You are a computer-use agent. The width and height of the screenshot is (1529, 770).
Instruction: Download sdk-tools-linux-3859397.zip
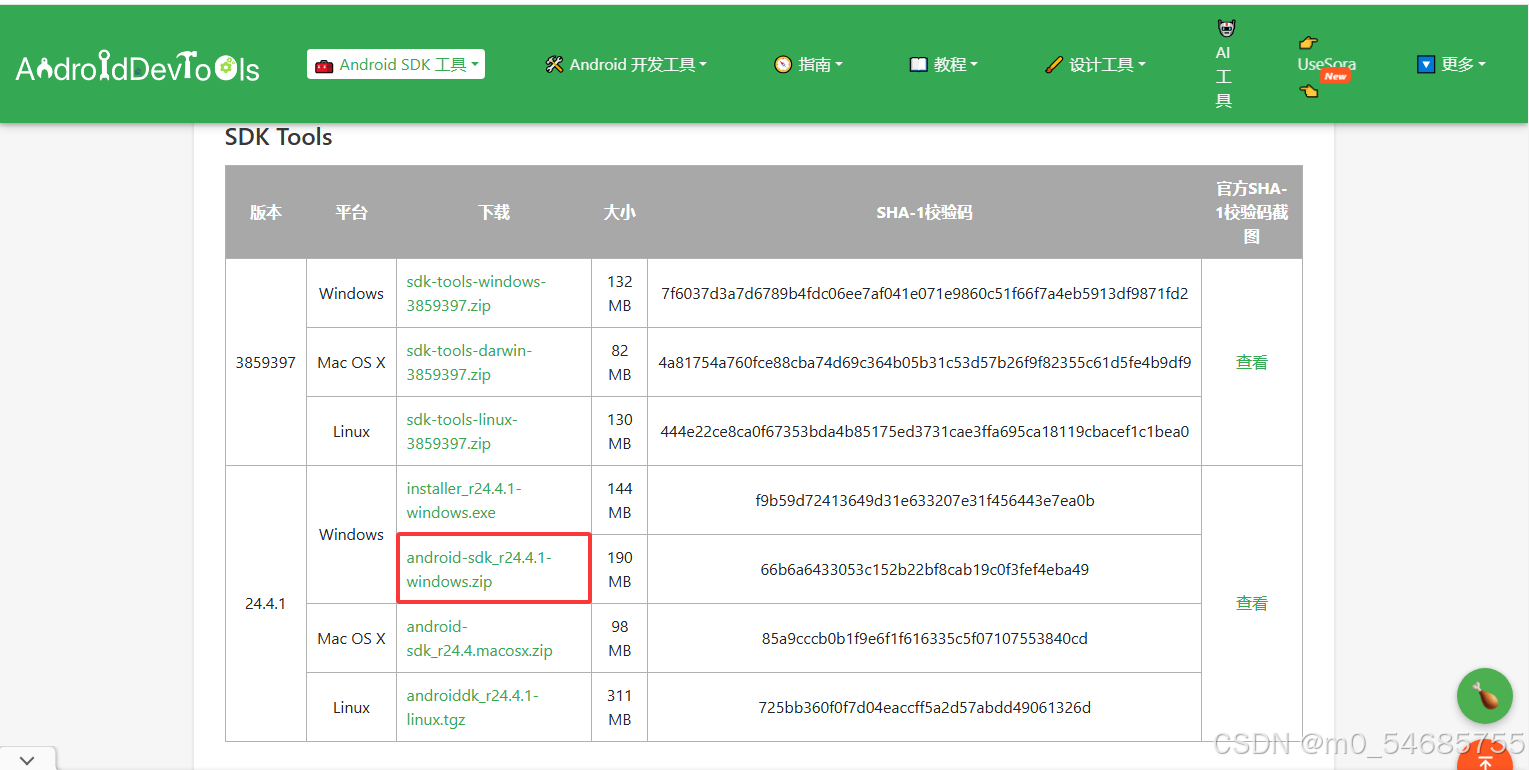pos(462,431)
